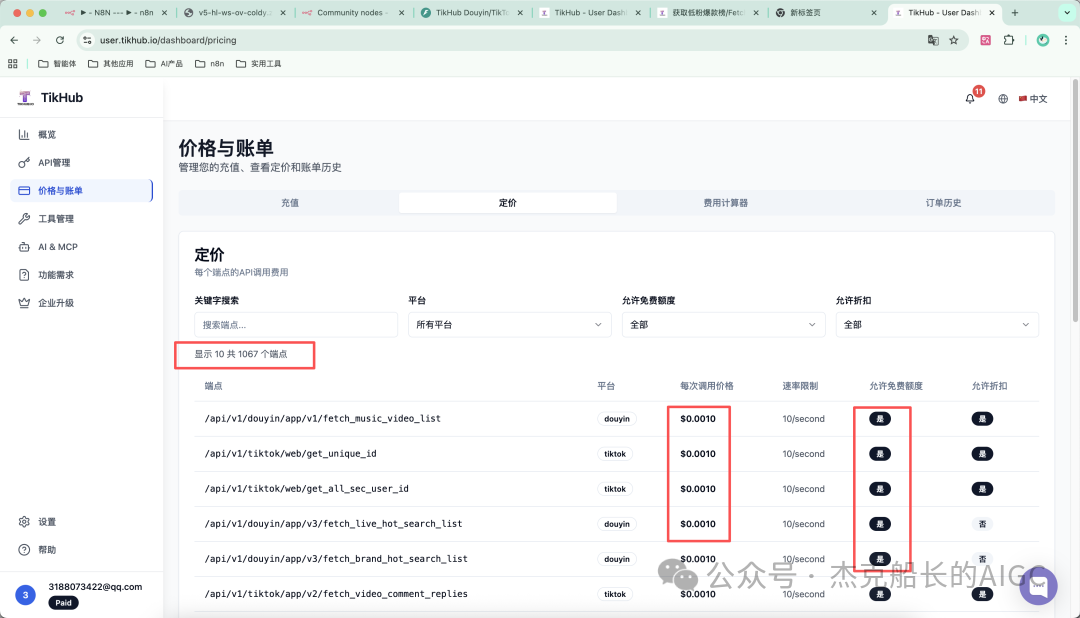Select 价格与账单 sidebar item
This screenshot has height=618, width=1080.
click(x=81, y=191)
